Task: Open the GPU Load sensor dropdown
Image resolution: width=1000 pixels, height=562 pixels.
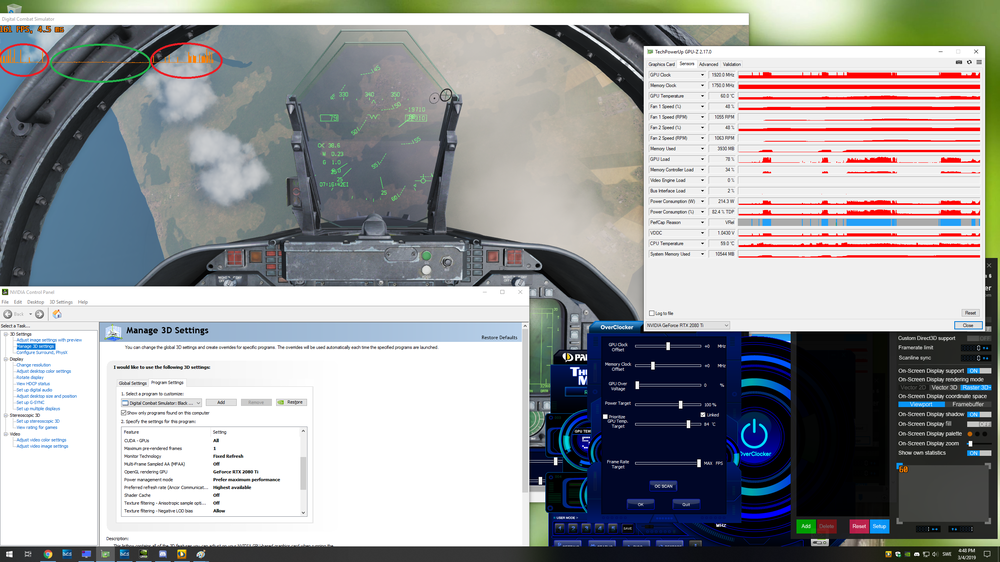Action: [702, 159]
